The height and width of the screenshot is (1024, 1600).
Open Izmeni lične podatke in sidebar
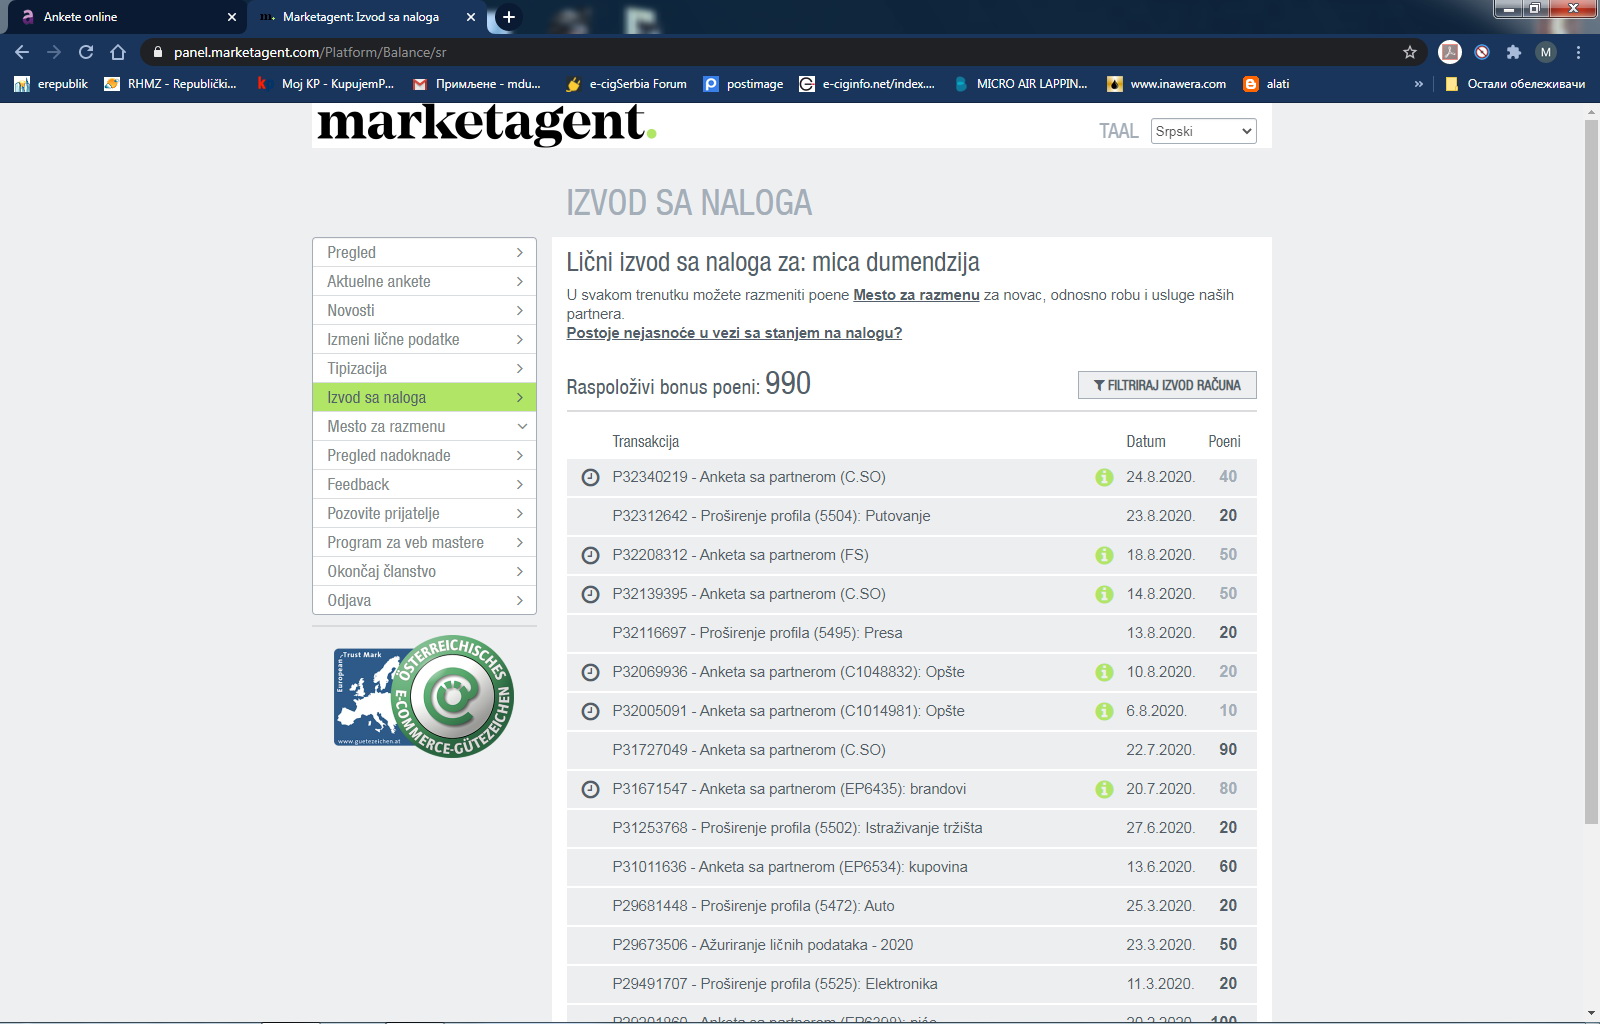pyautogui.click(x=424, y=339)
